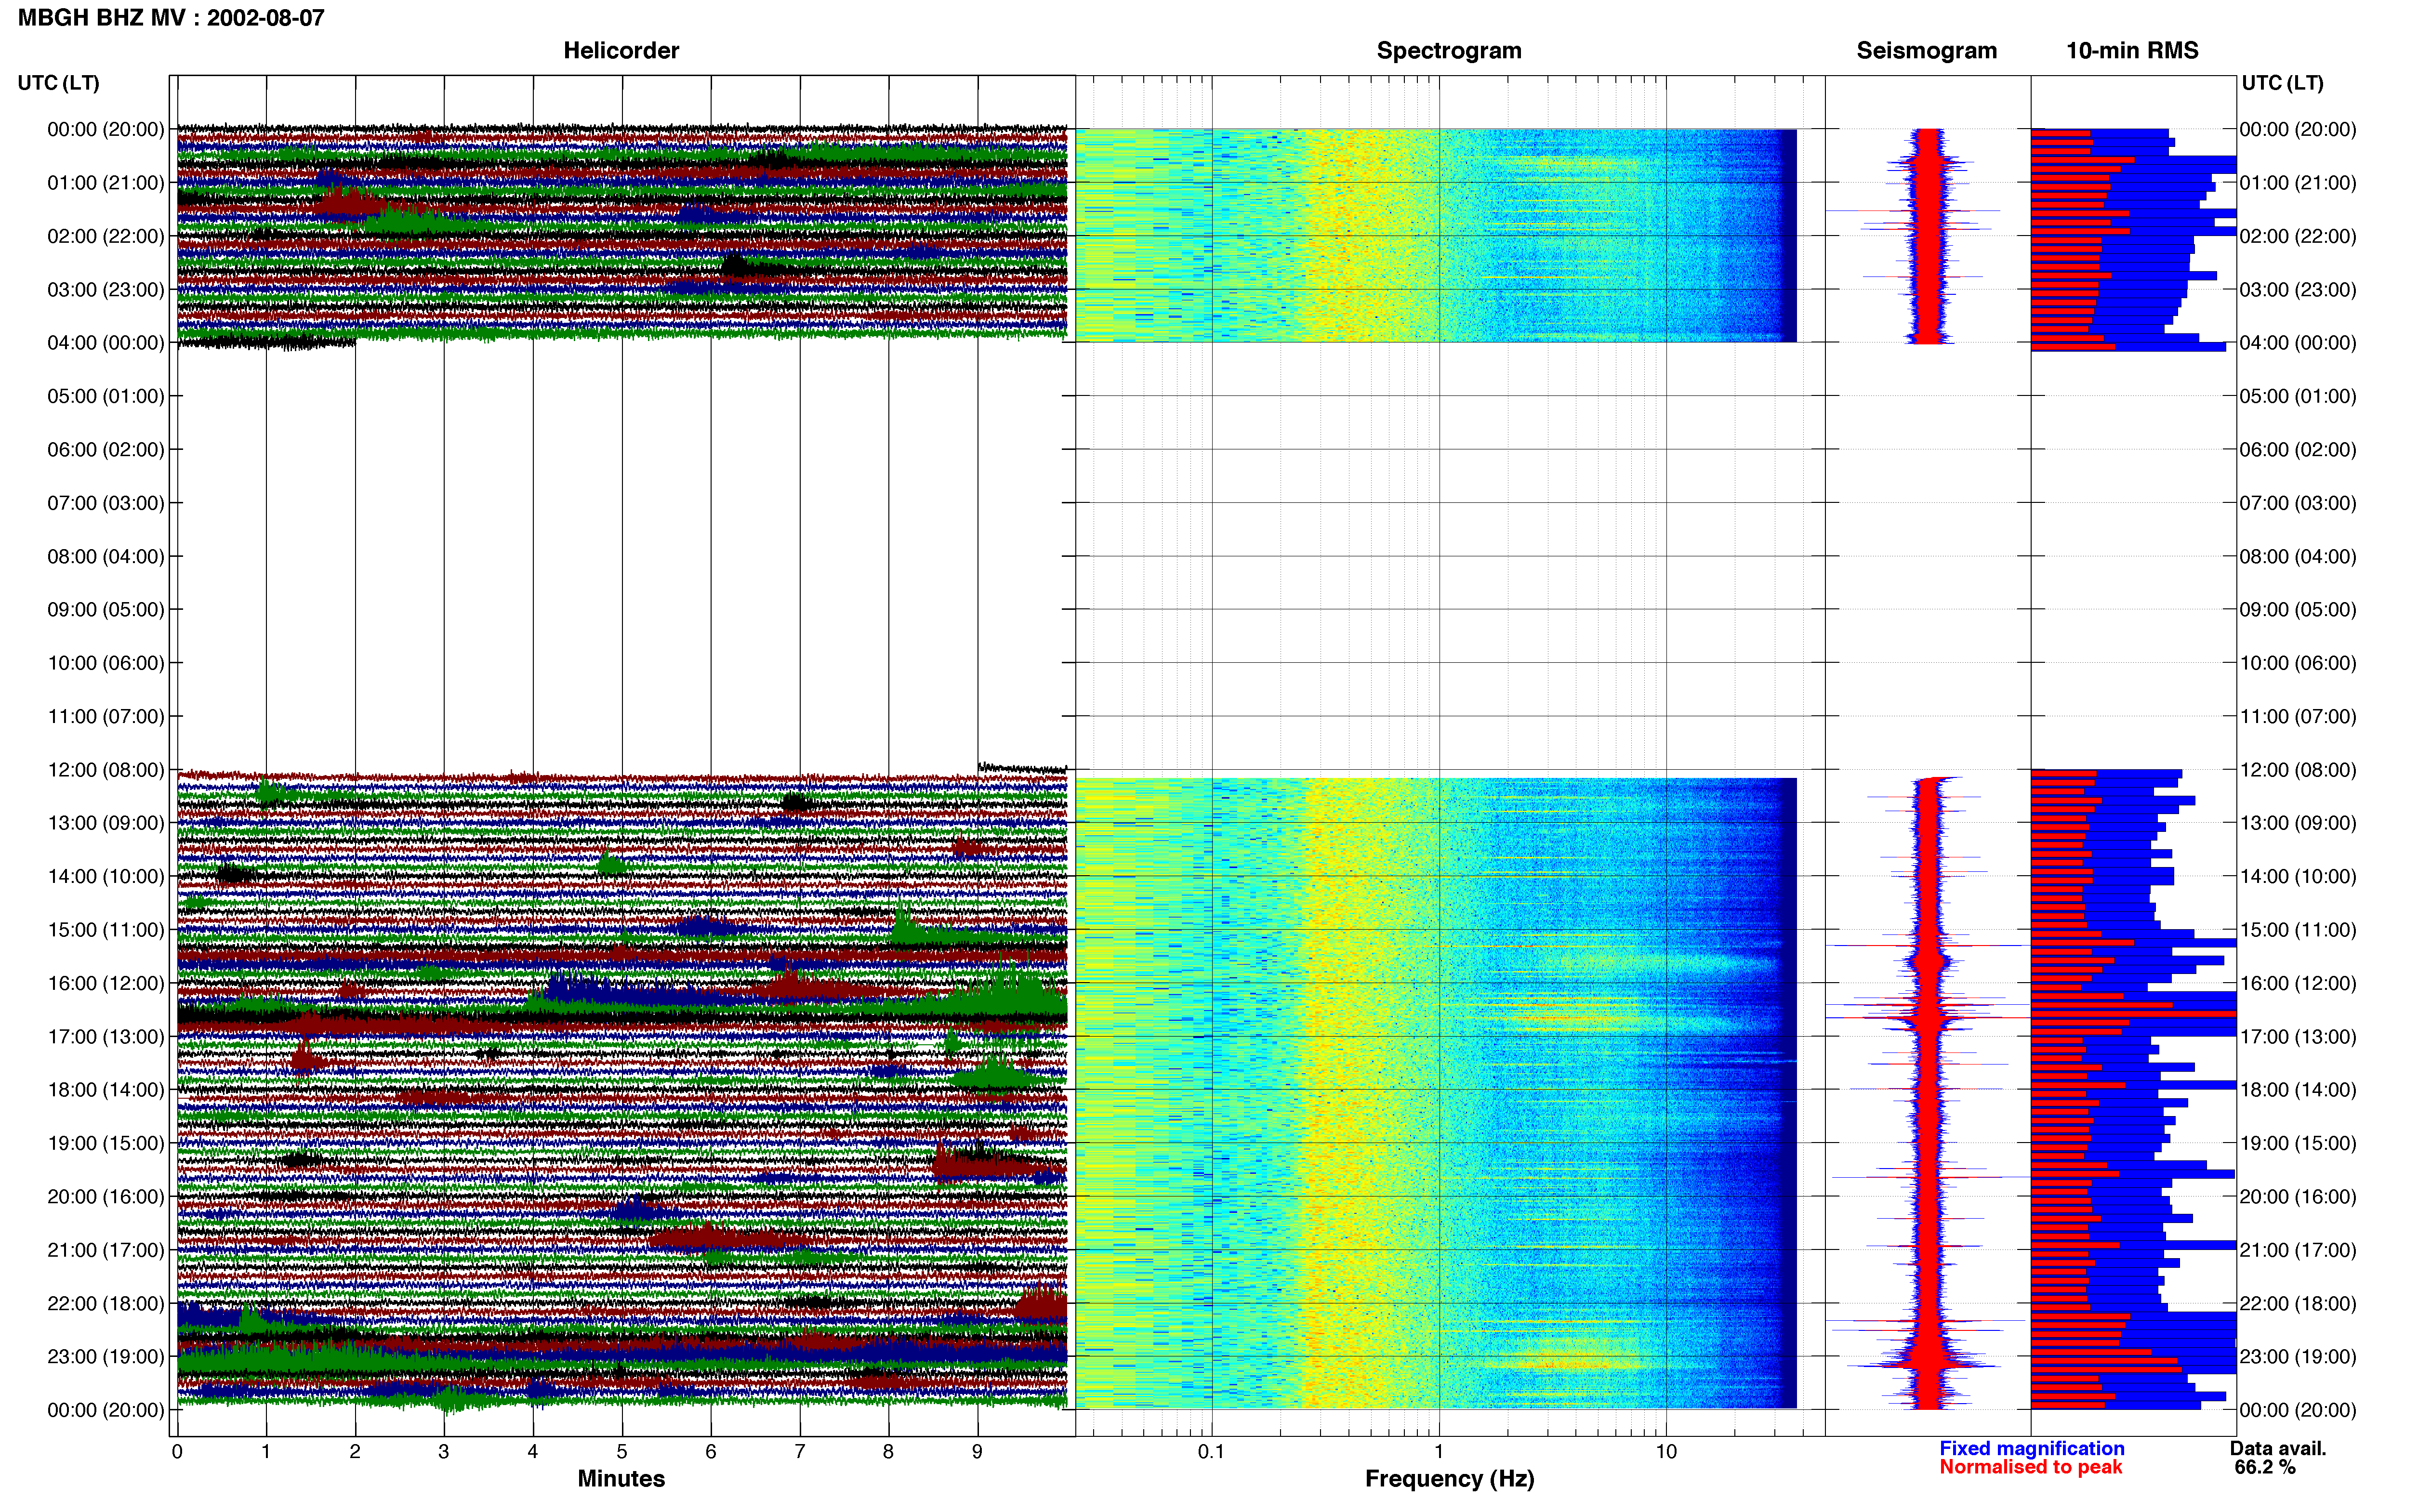Click left time label 05:00 (01:00)
Viewport: 2418px width, 1512px height.
click(x=106, y=396)
